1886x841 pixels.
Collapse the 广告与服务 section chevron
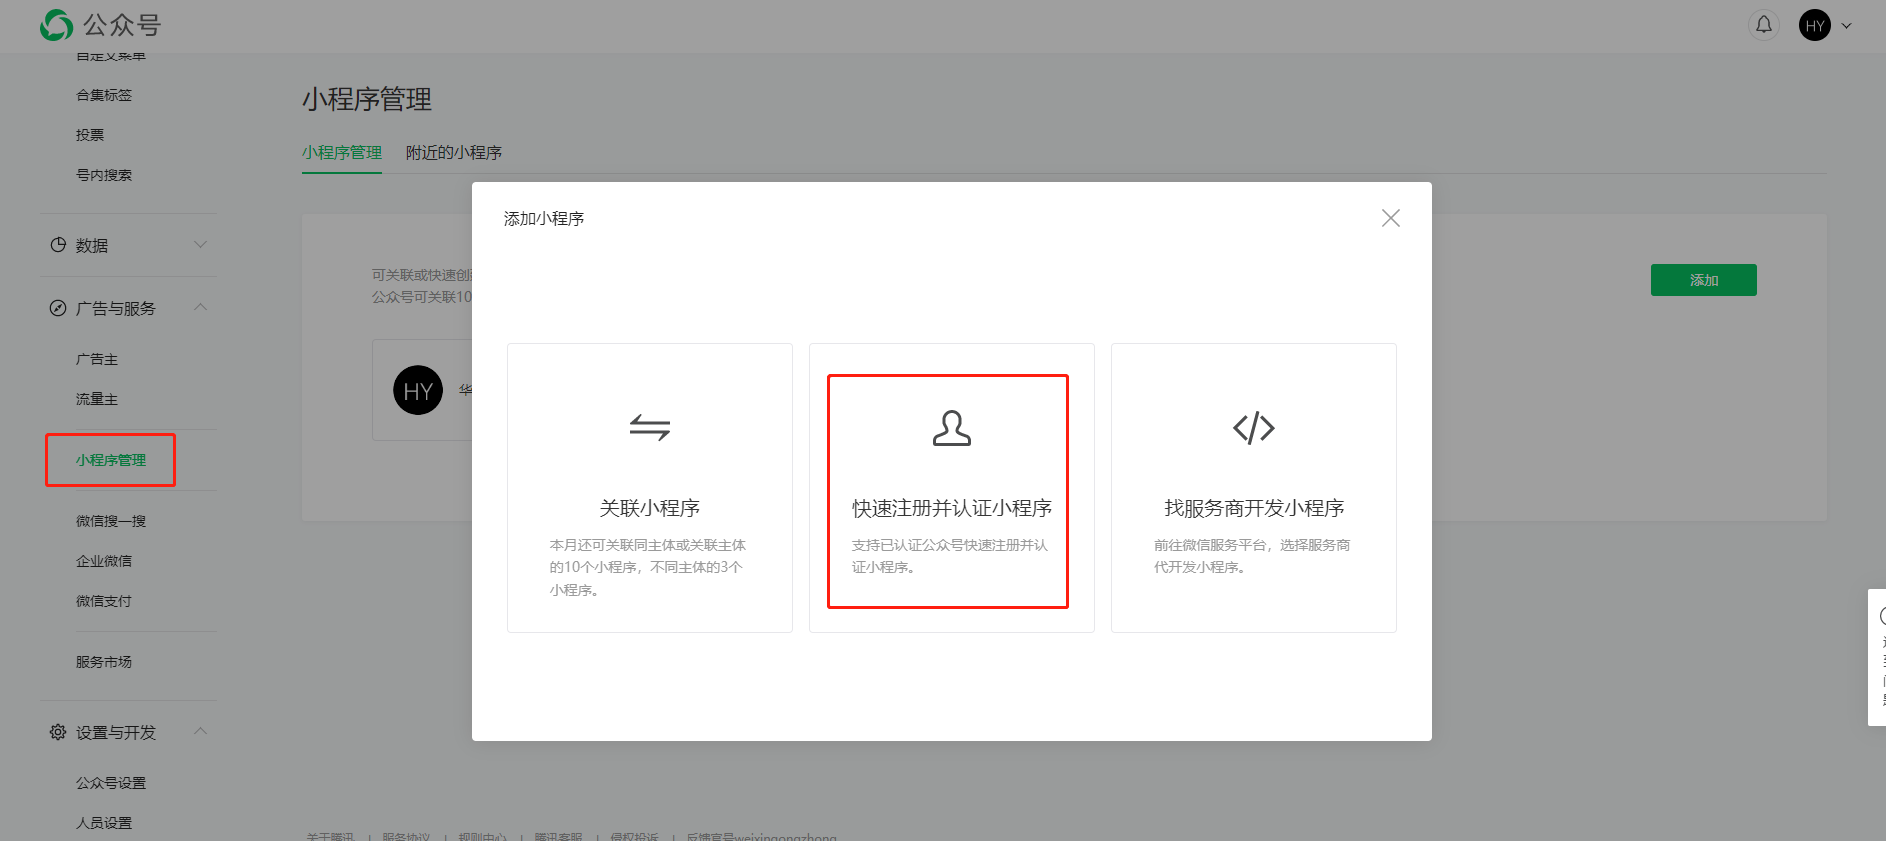pyautogui.click(x=200, y=307)
